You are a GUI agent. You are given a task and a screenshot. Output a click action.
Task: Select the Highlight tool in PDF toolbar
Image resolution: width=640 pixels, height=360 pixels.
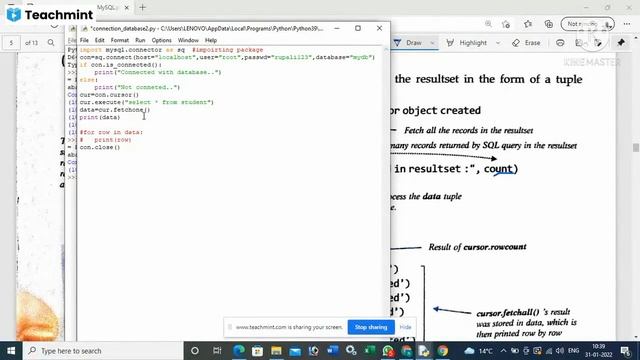(x=467, y=43)
